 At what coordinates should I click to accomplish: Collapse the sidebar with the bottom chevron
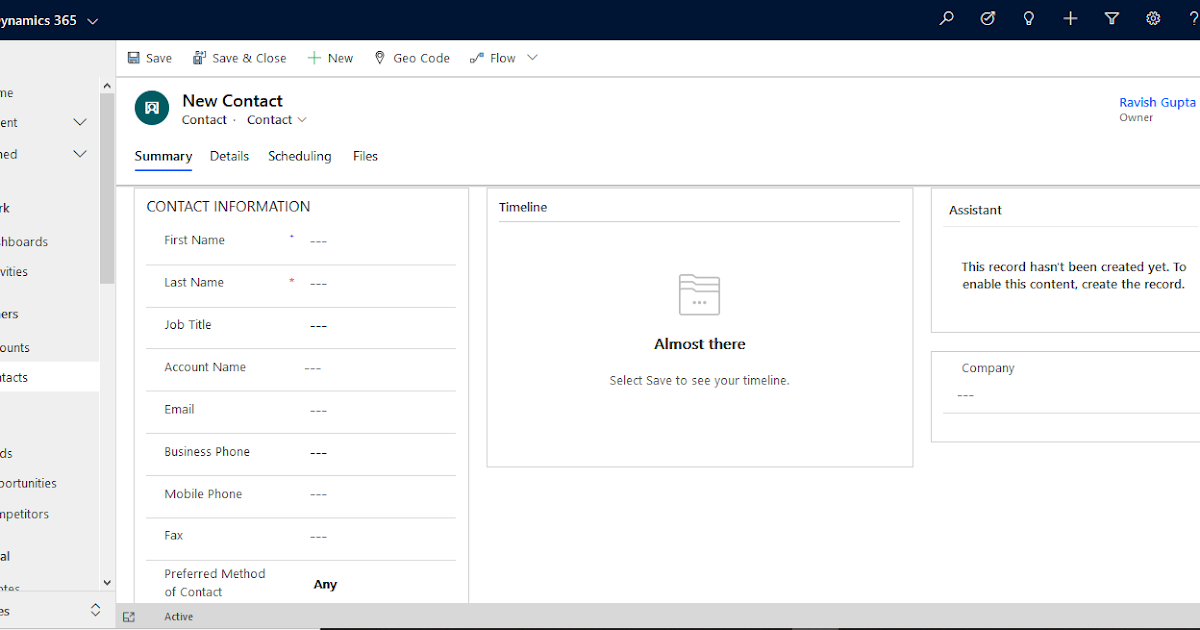(95, 609)
